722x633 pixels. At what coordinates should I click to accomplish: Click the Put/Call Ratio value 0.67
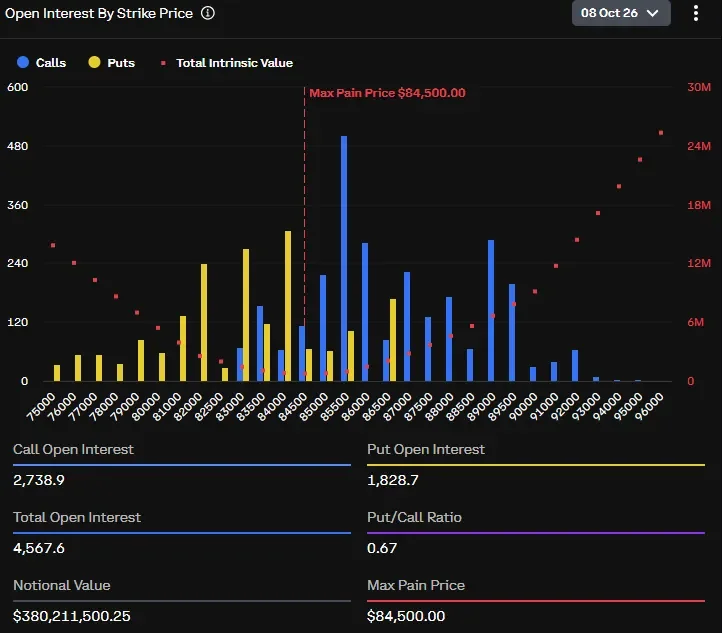(x=382, y=548)
